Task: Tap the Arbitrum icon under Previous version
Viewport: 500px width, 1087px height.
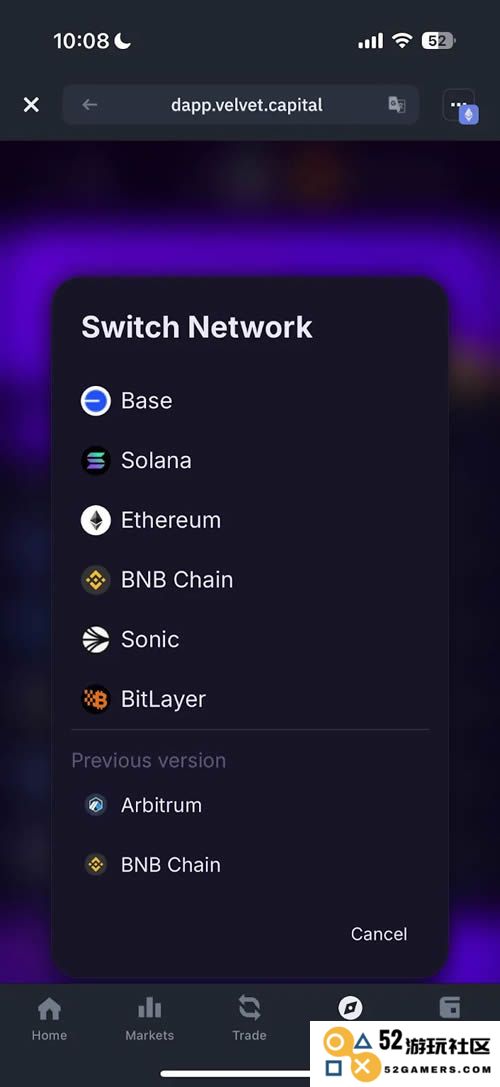Action: tap(96, 805)
